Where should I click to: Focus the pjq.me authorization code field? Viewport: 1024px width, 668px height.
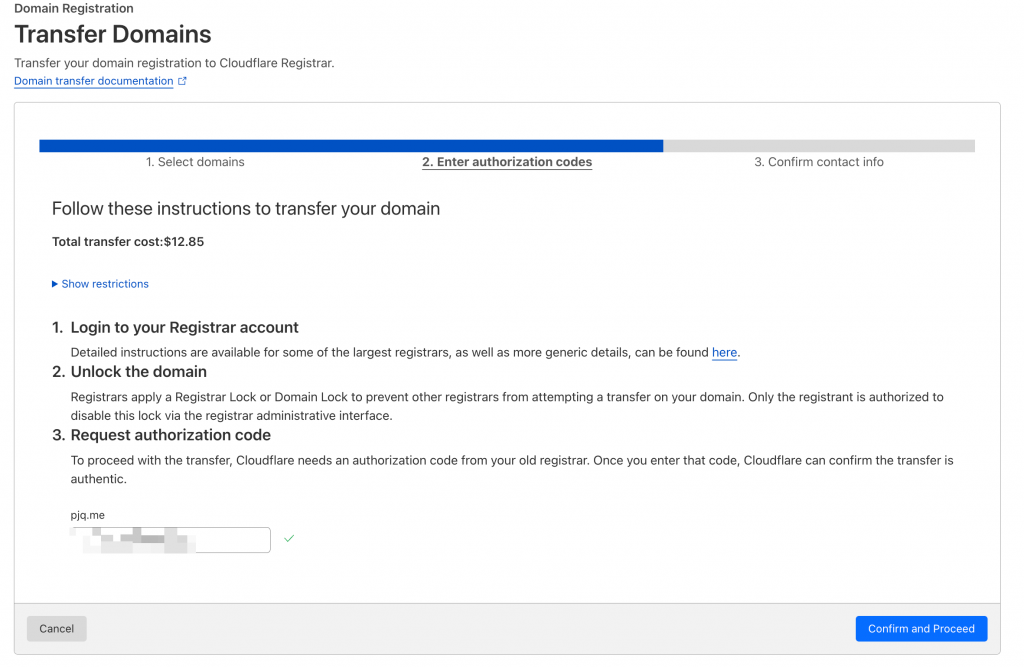point(170,540)
